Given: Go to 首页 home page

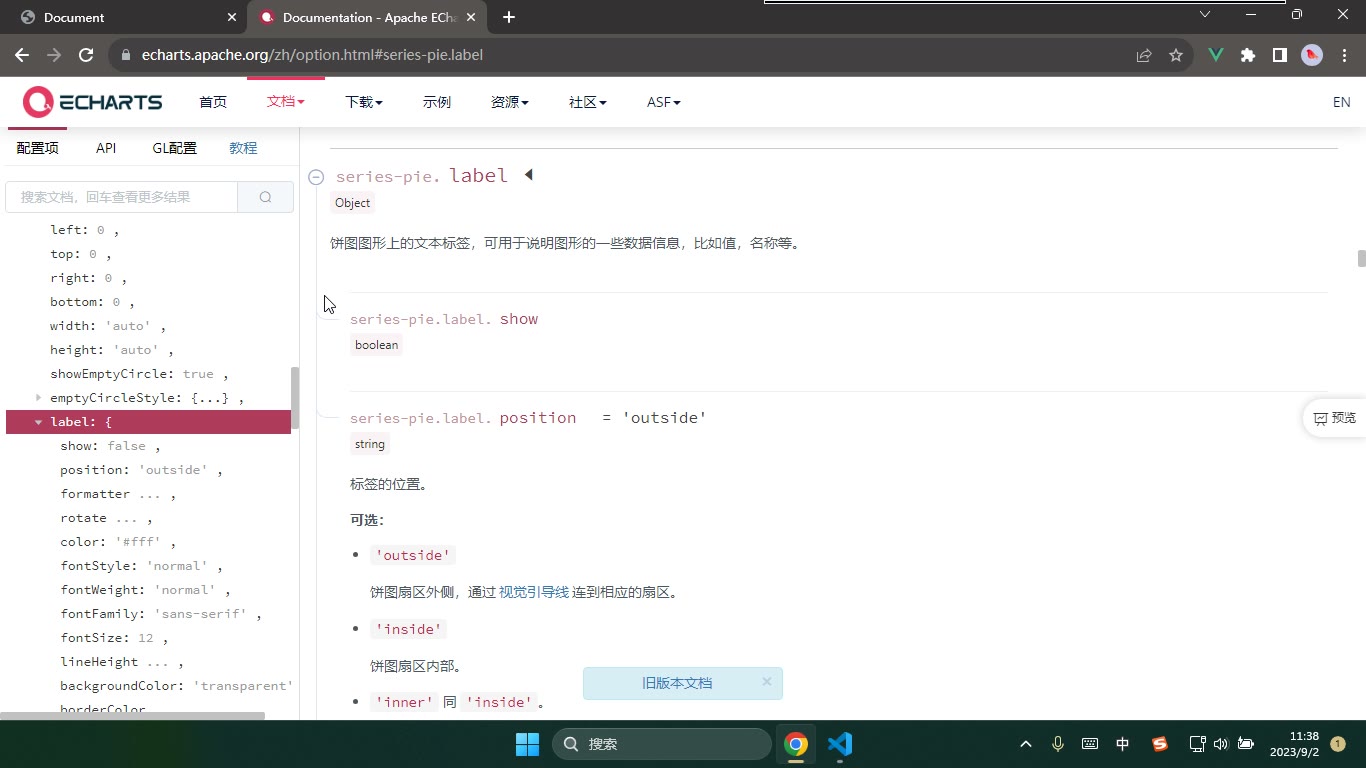Looking at the screenshot, I should (x=213, y=102).
